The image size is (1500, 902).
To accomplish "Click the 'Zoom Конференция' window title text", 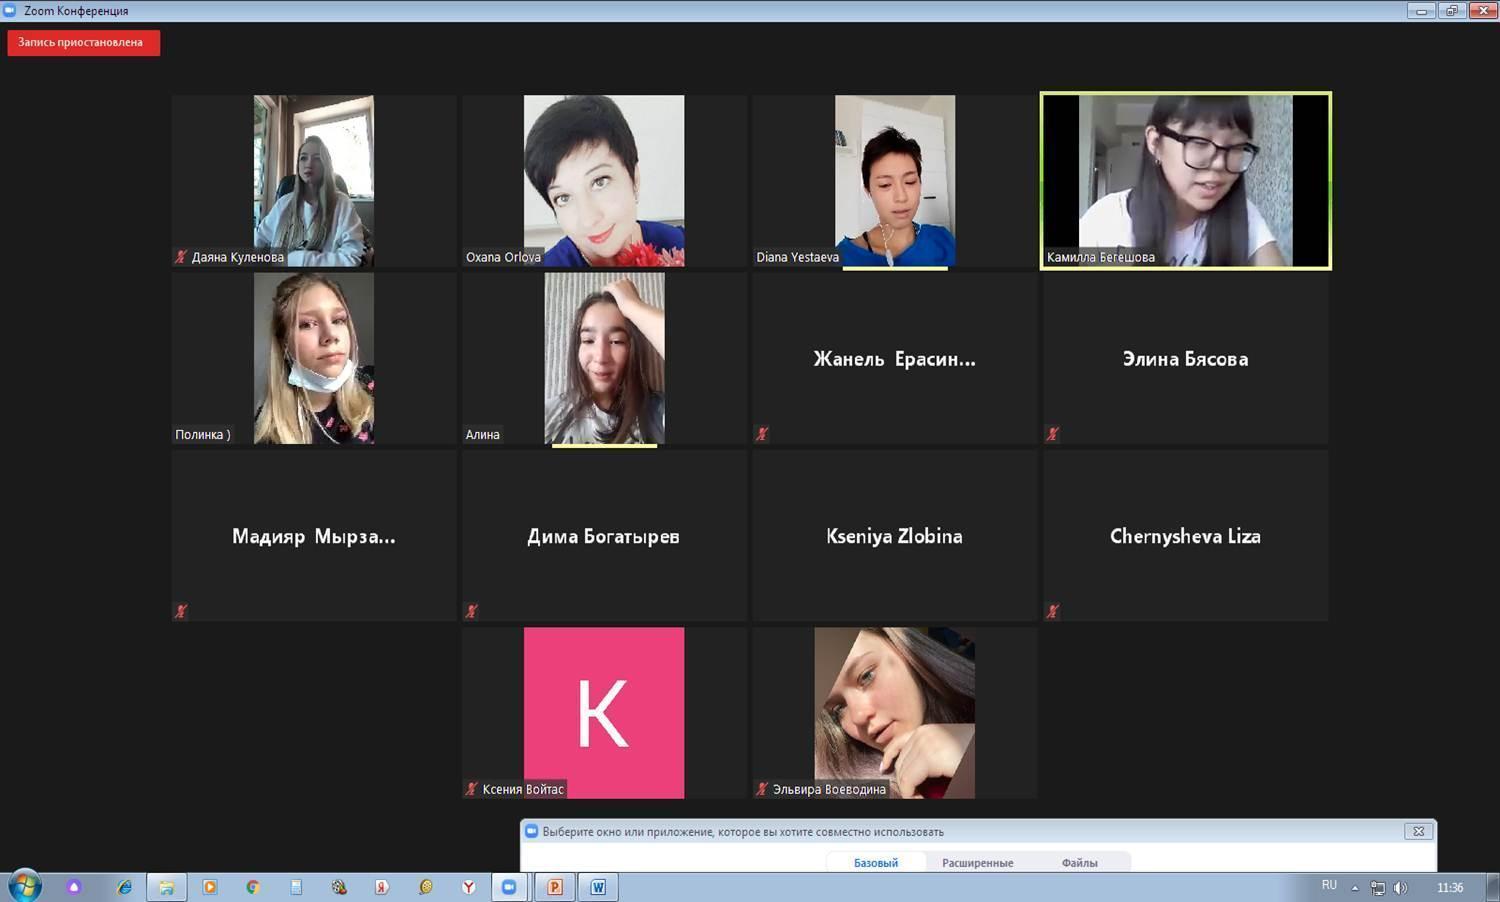I will tap(76, 11).
